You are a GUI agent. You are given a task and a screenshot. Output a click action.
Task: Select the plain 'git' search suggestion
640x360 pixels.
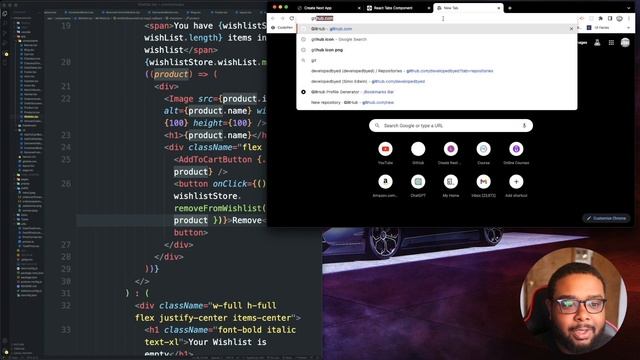point(437,60)
